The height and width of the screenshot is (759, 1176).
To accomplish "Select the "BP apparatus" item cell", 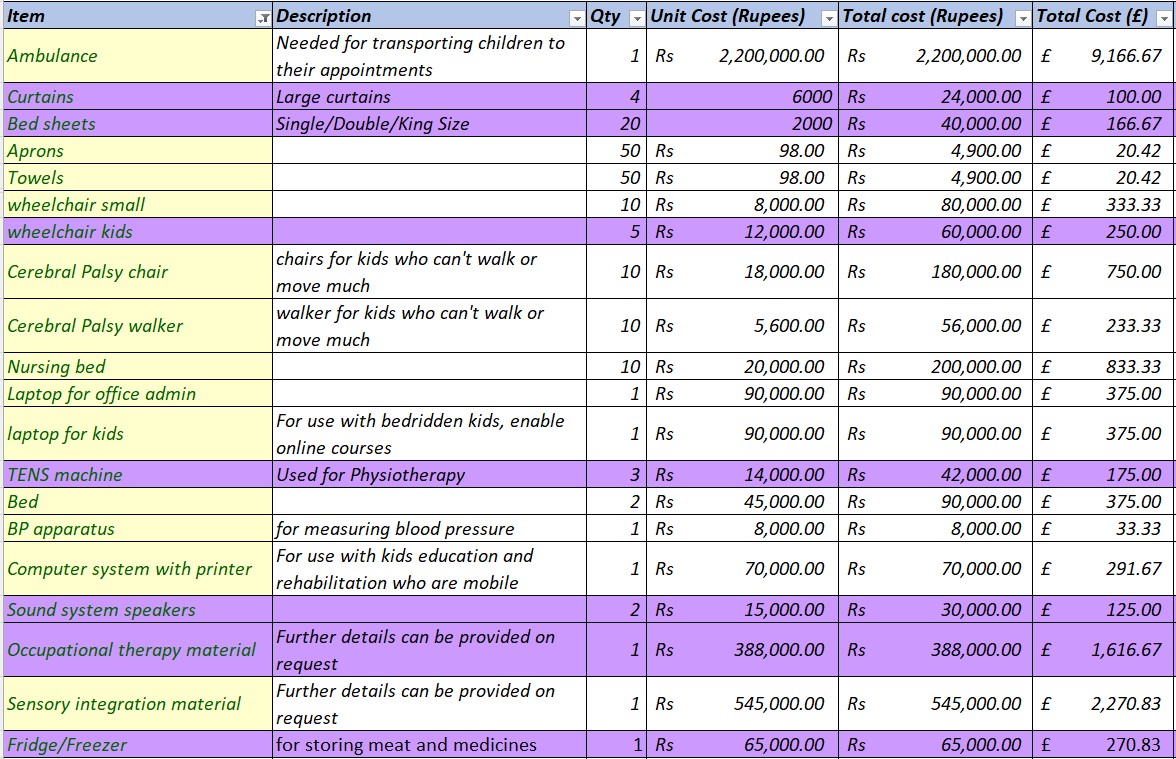I will pyautogui.click(x=138, y=529).
